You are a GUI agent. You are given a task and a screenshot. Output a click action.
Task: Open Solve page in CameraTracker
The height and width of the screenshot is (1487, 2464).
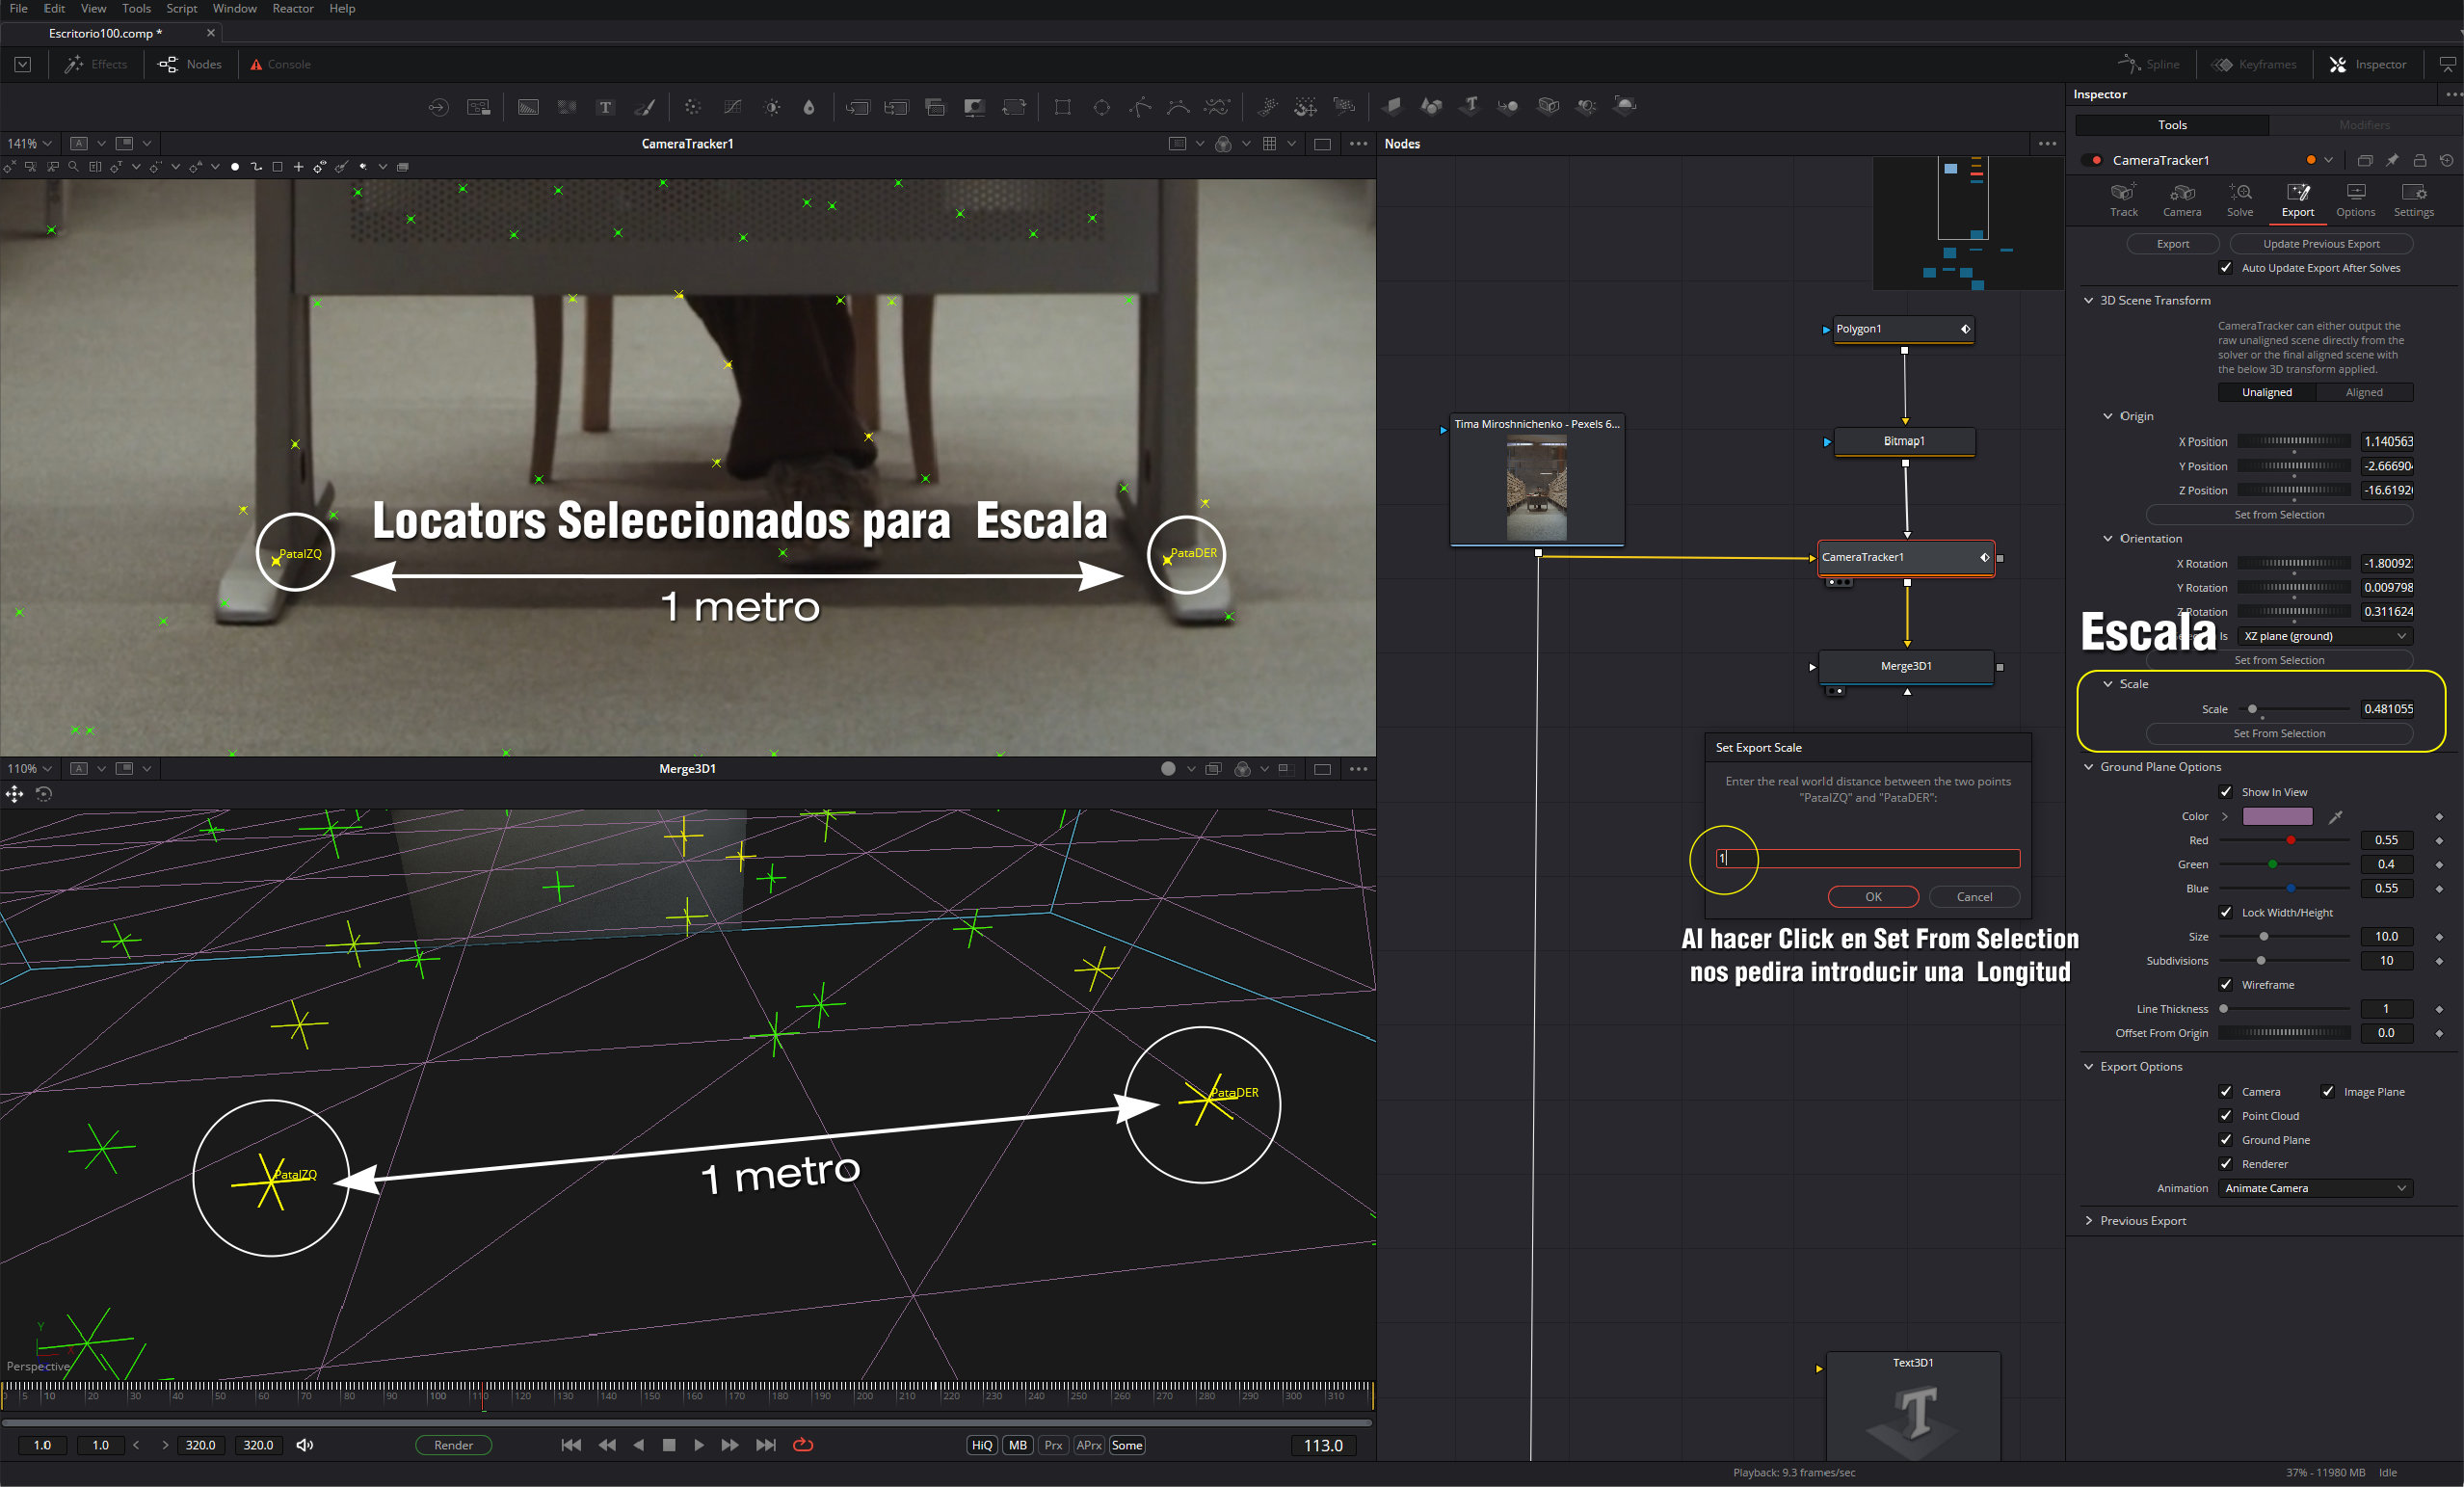[2239, 199]
